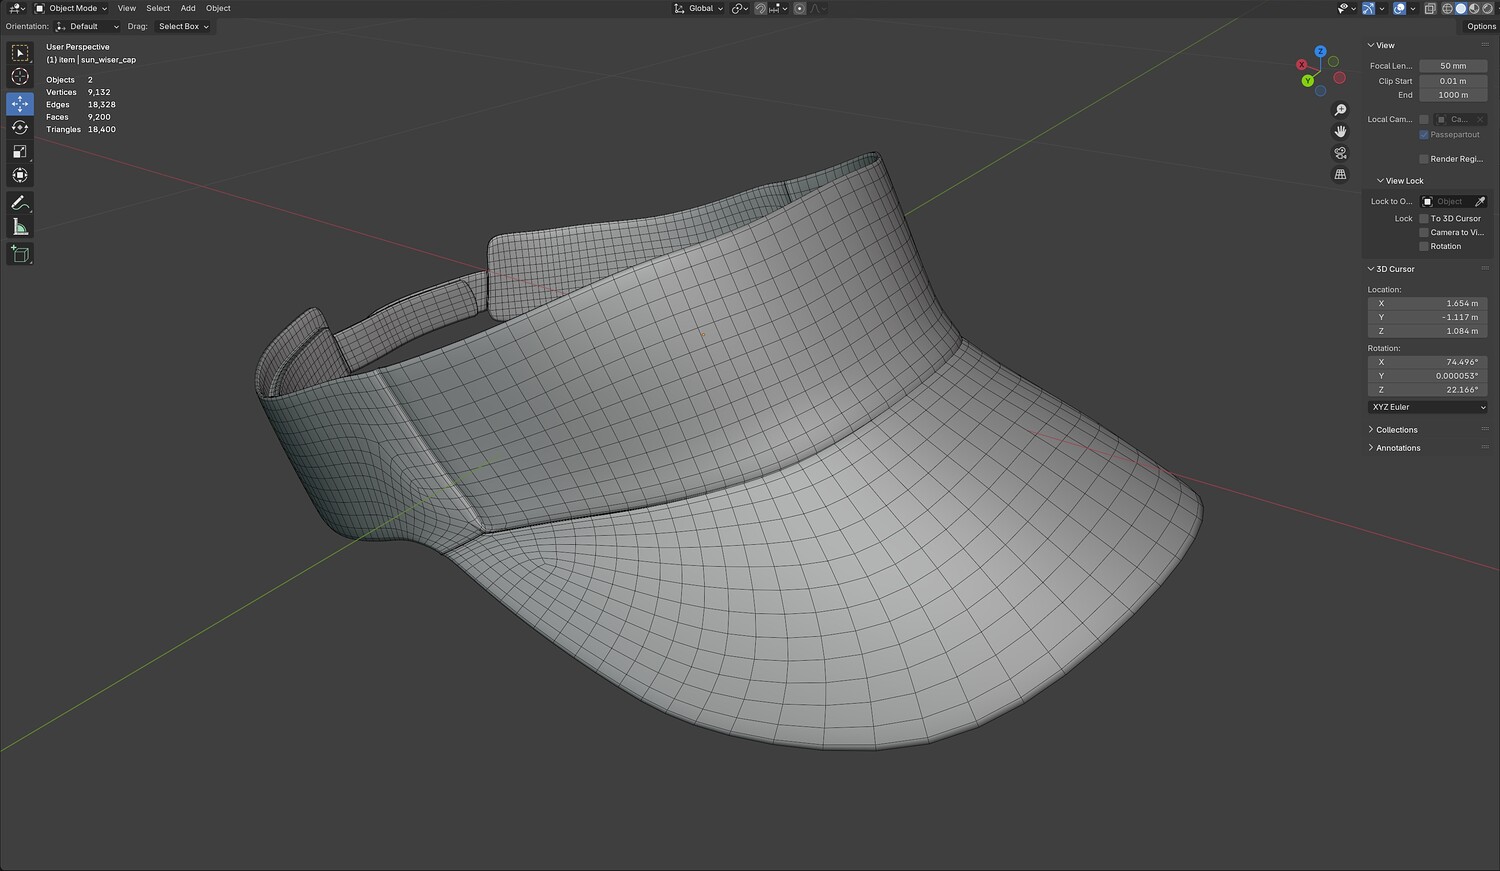
Task: Pick the Rotate tool
Action: tap(20, 128)
